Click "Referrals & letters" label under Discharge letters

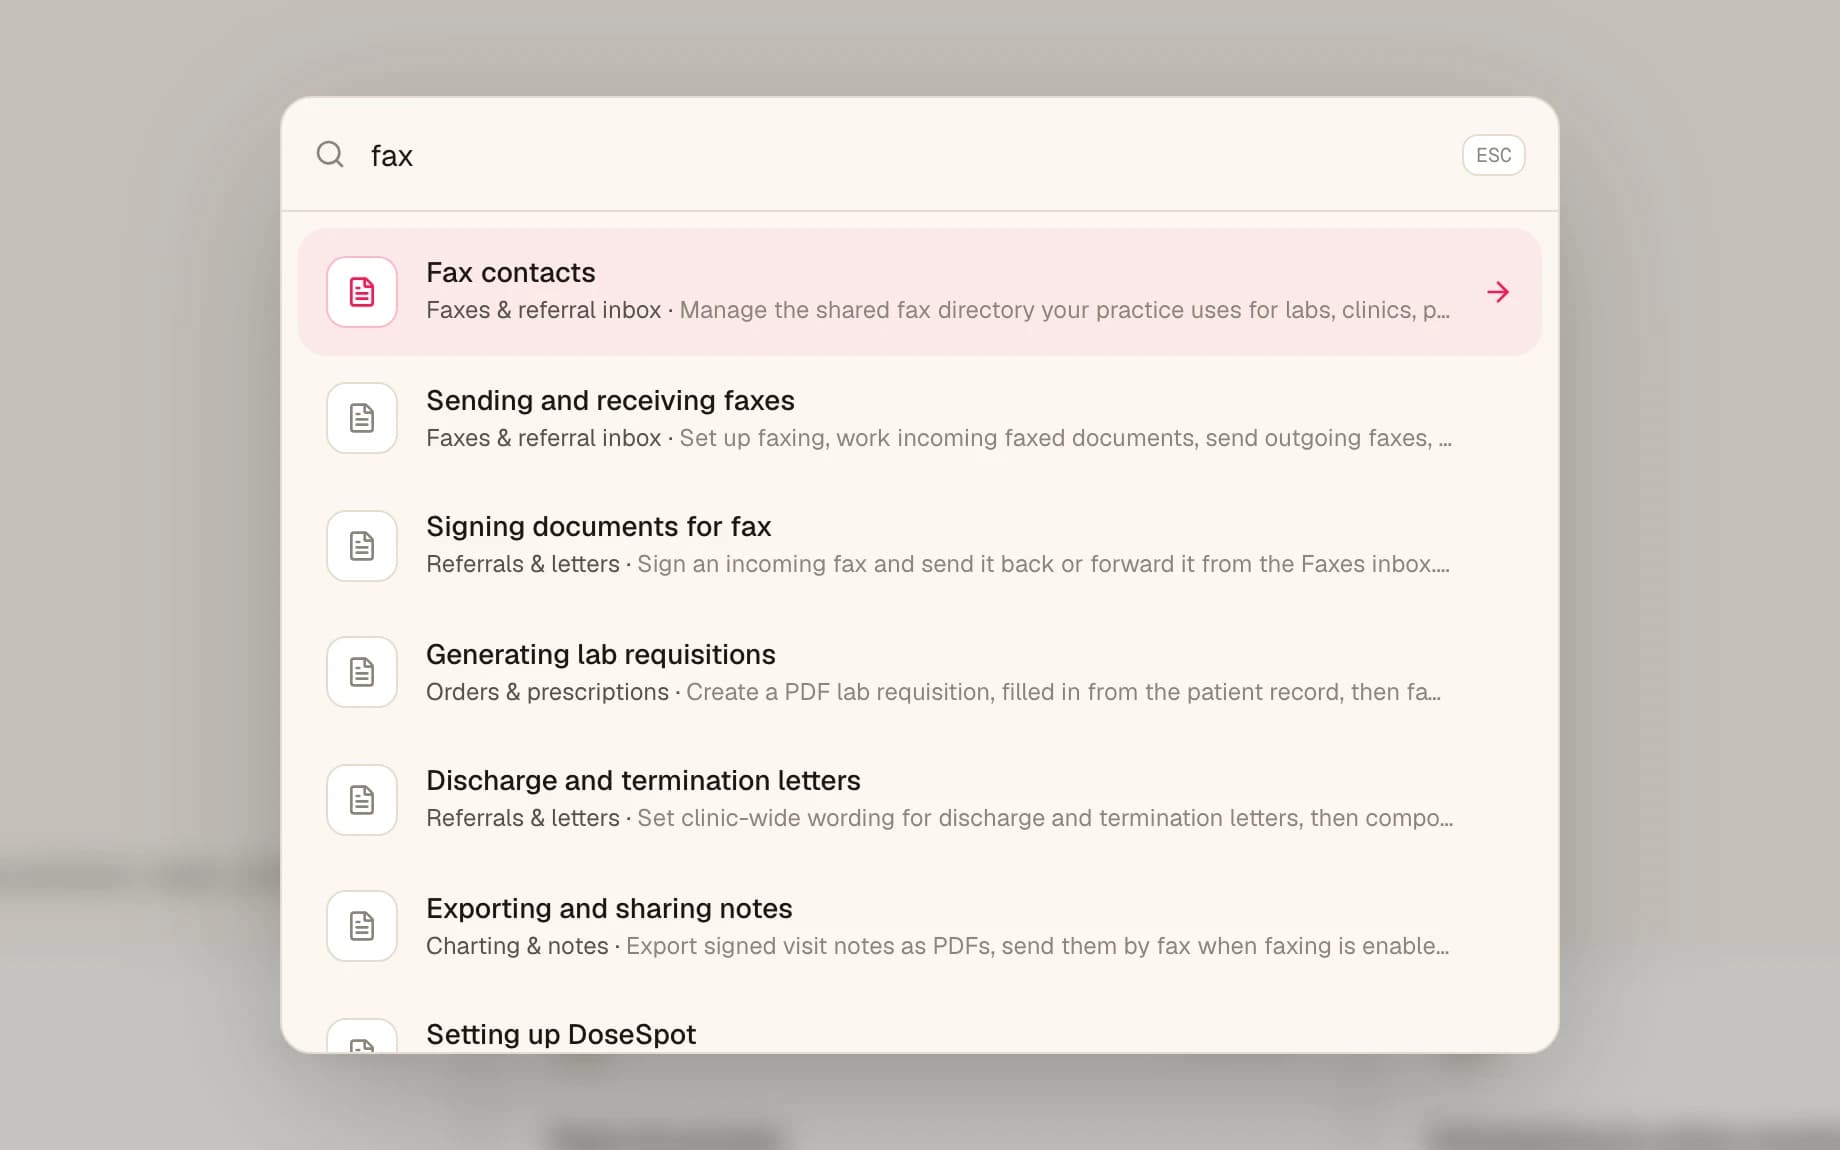[x=523, y=818]
